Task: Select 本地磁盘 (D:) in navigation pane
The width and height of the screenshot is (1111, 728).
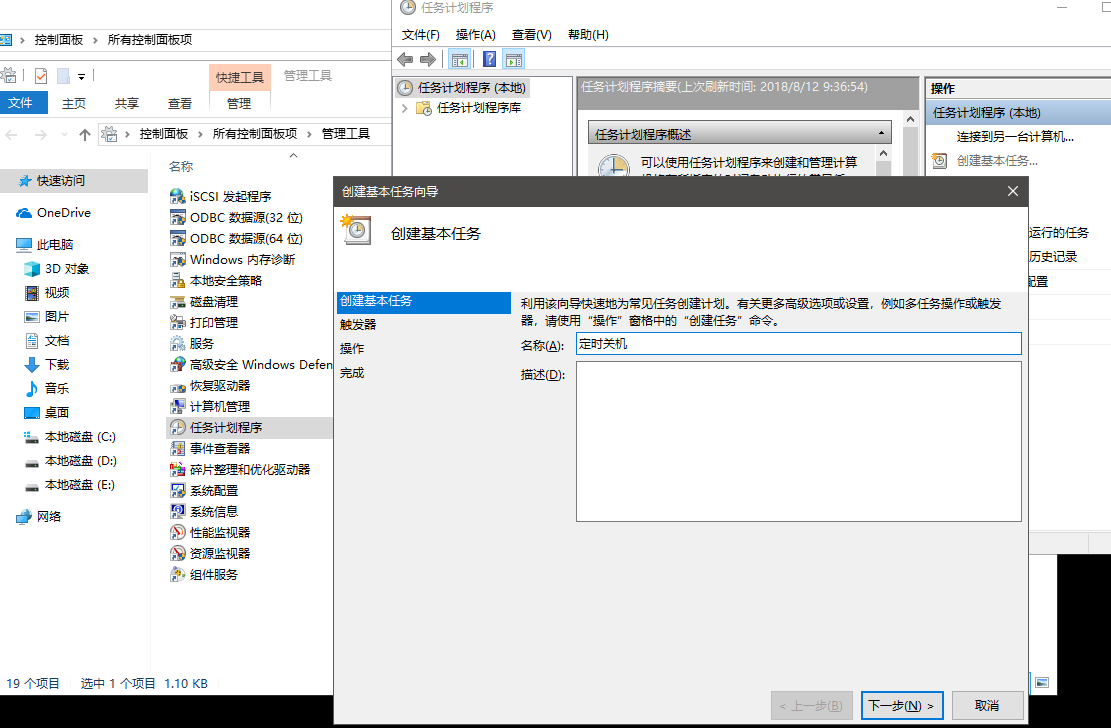Action: point(70,461)
